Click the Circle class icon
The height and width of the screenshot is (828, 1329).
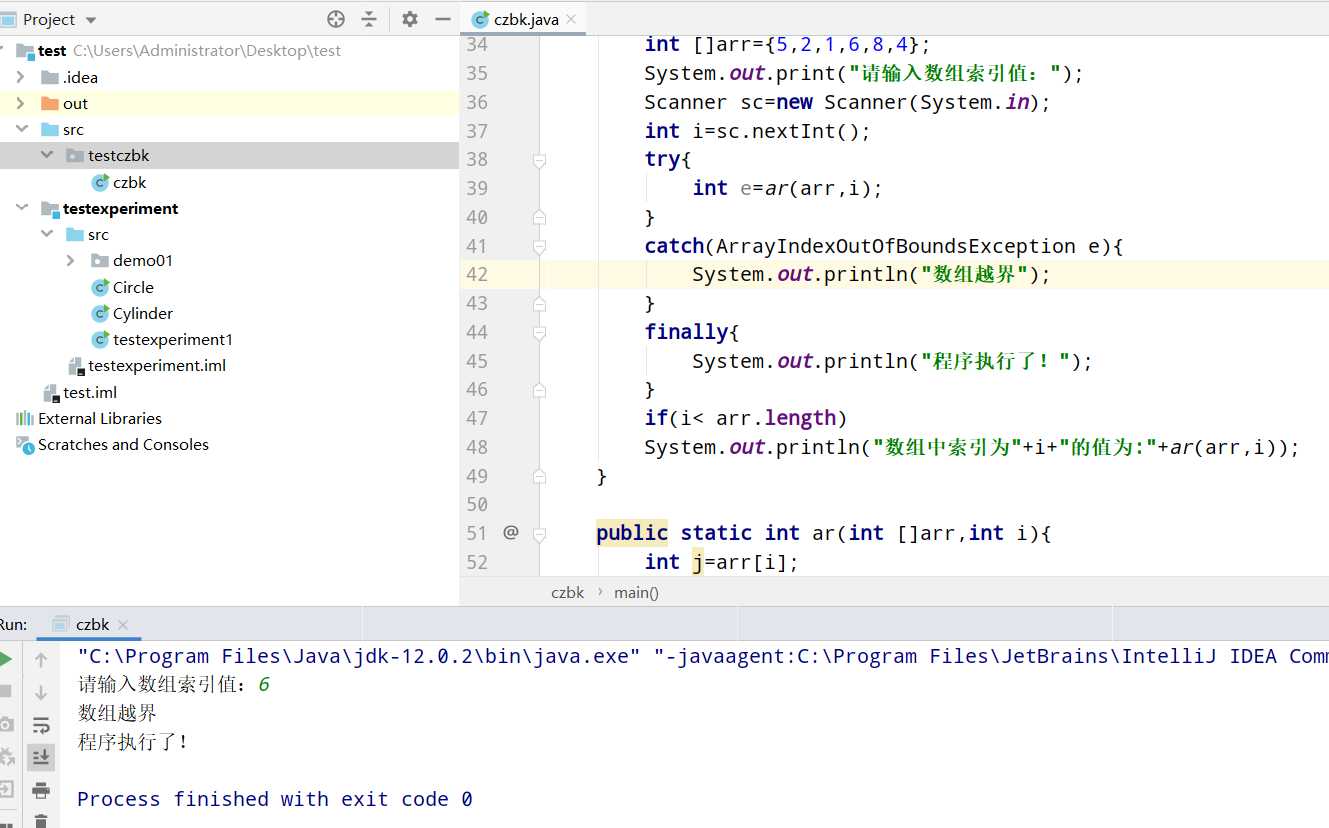tap(100, 287)
